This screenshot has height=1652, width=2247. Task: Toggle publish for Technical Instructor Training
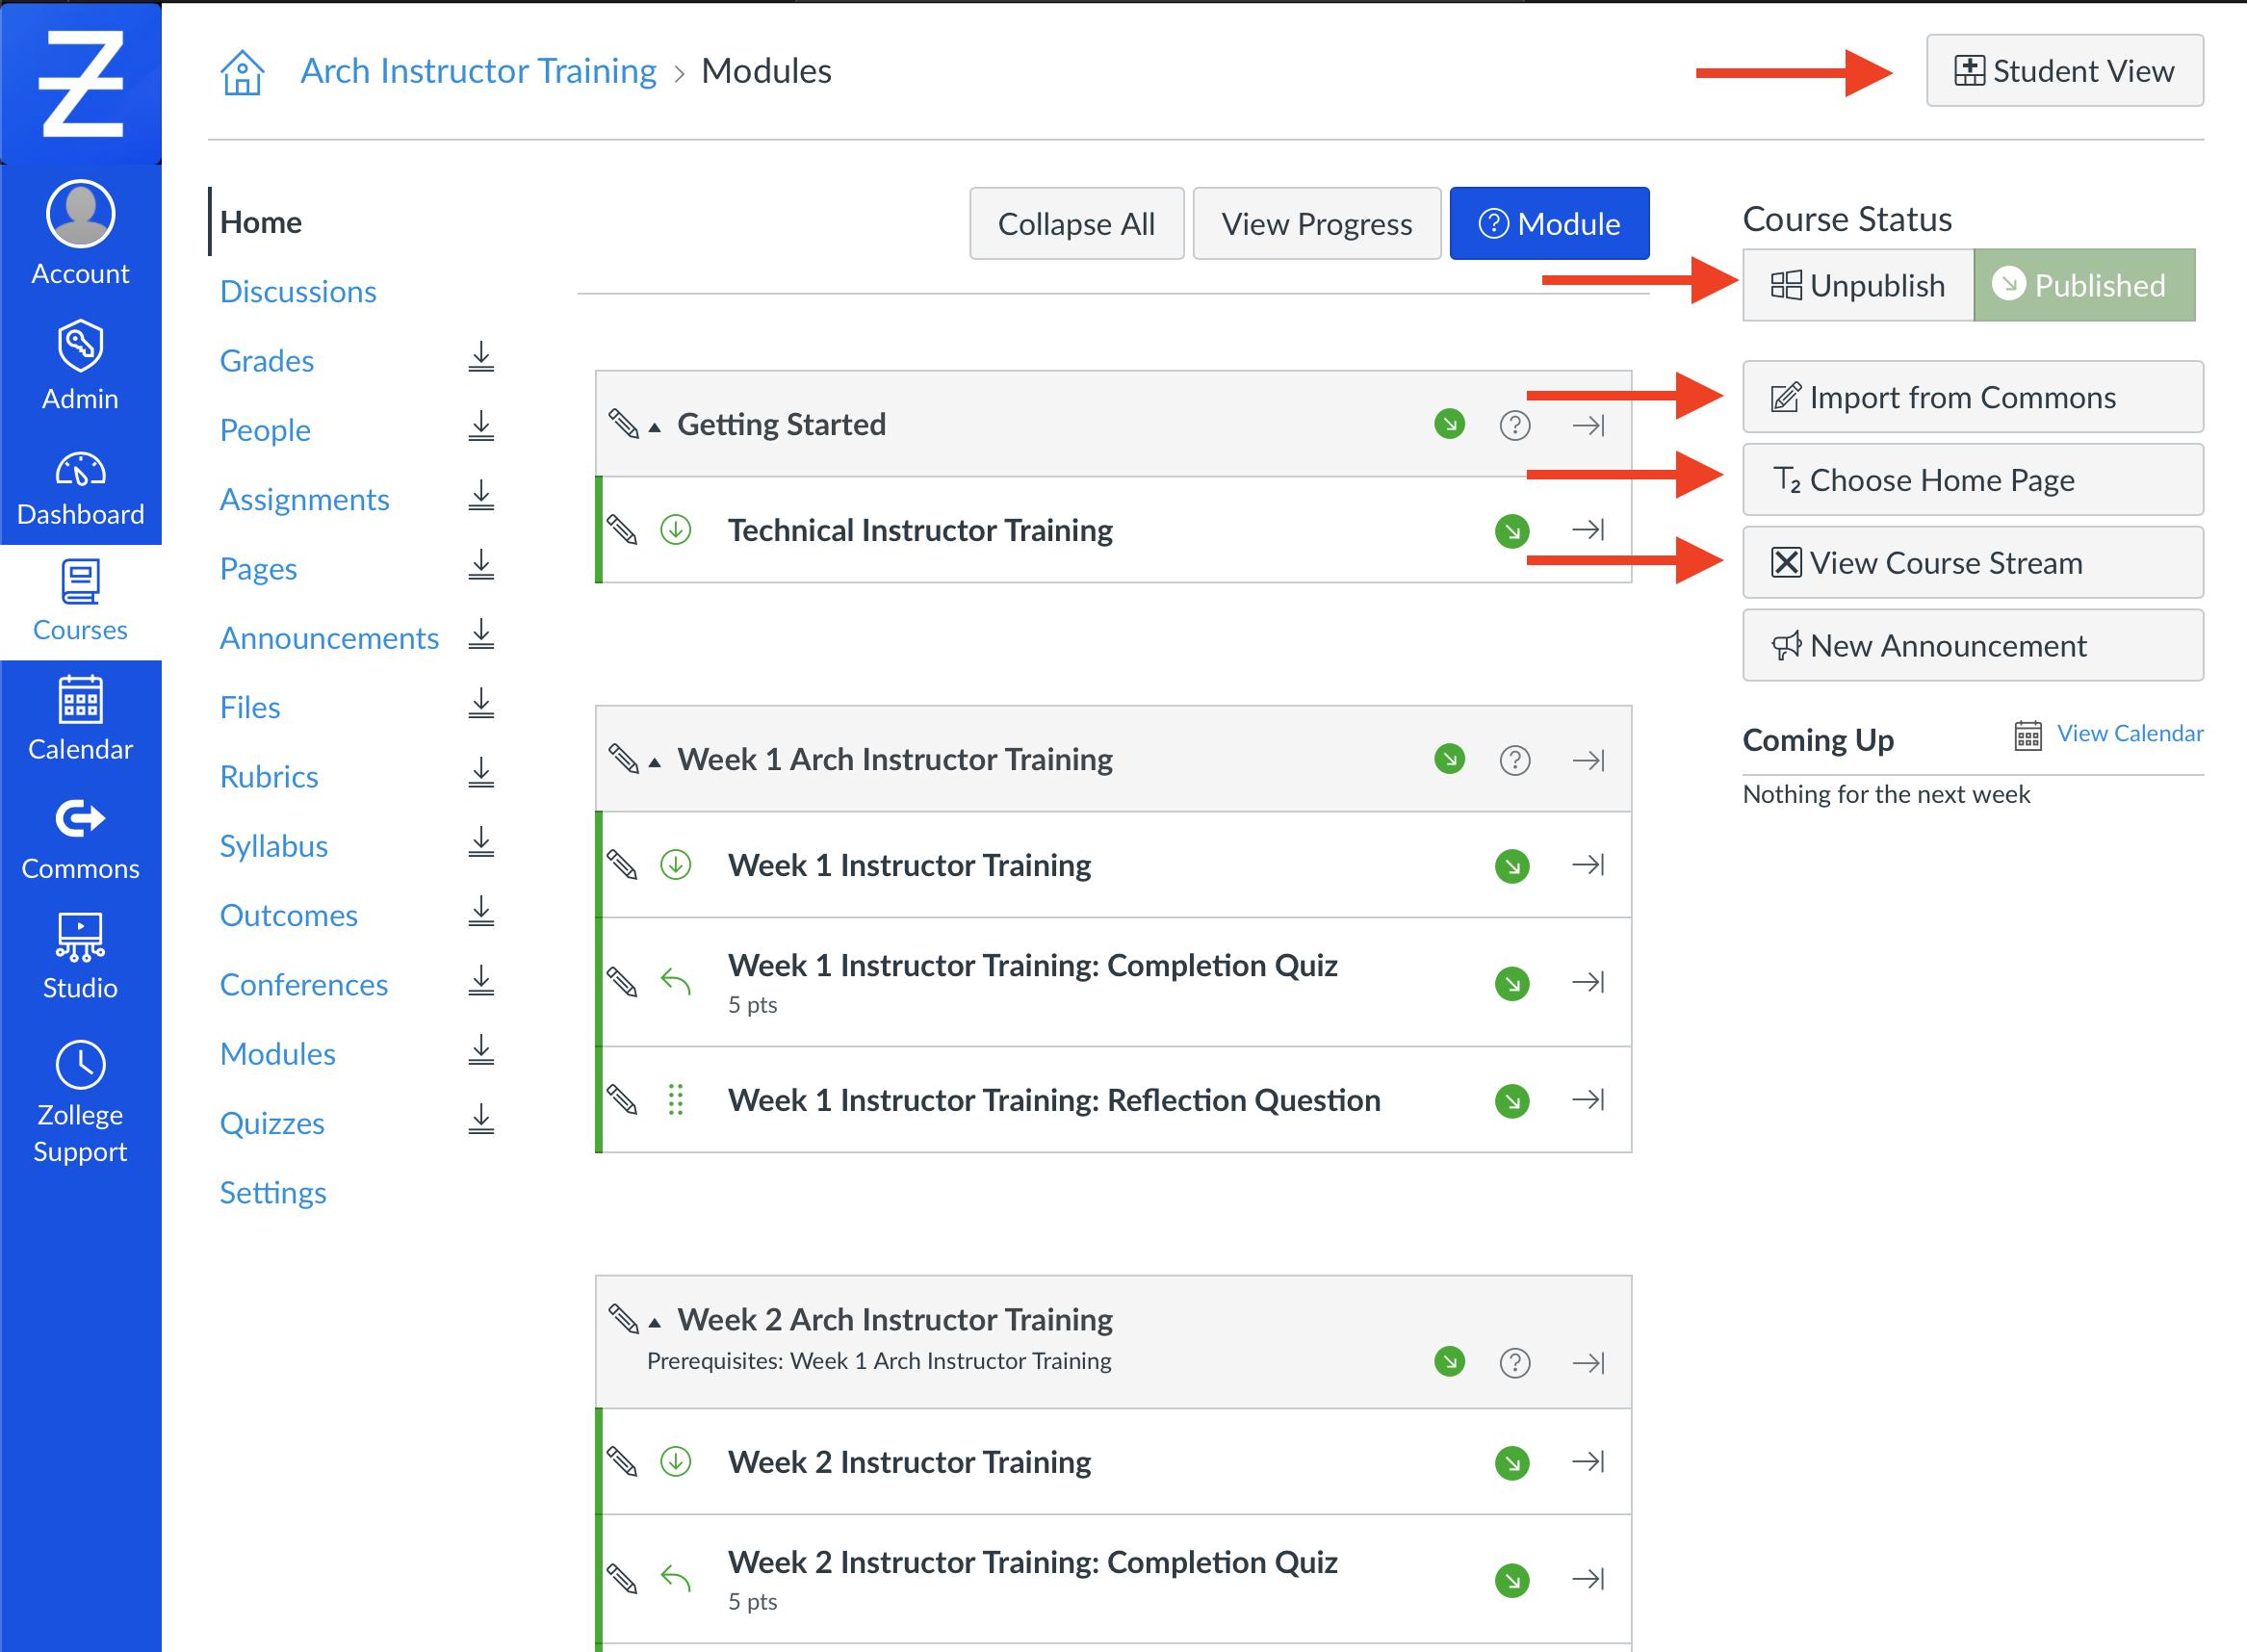tap(1511, 530)
